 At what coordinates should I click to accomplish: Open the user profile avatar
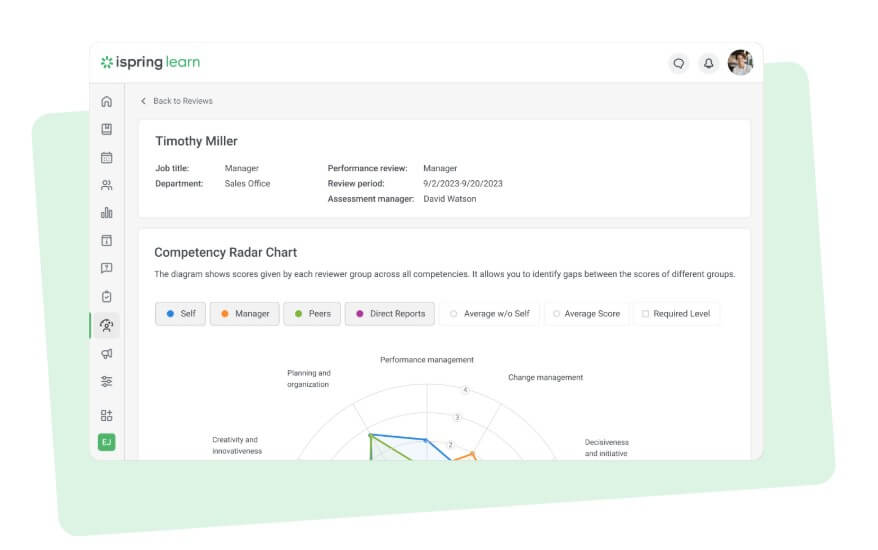point(740,62)
